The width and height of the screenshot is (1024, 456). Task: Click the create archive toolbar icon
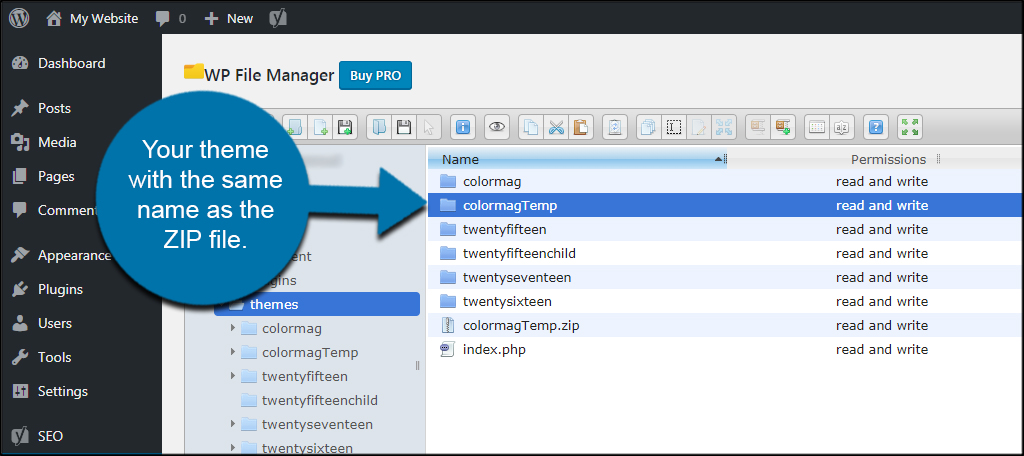coord(782,127)
